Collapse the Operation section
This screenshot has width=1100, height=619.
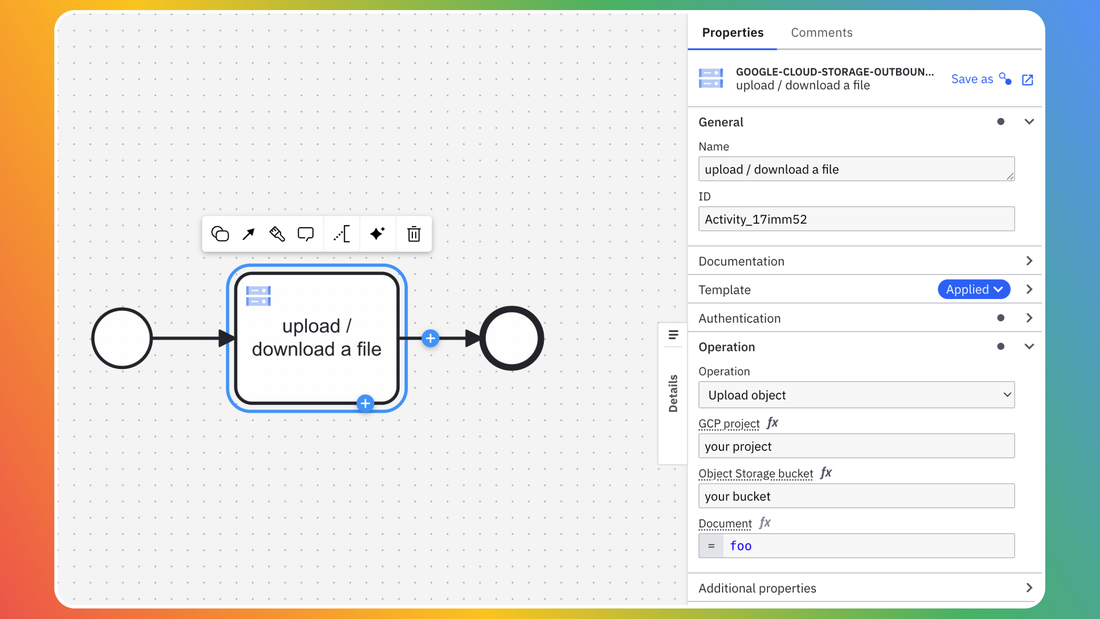(1029, 346)
